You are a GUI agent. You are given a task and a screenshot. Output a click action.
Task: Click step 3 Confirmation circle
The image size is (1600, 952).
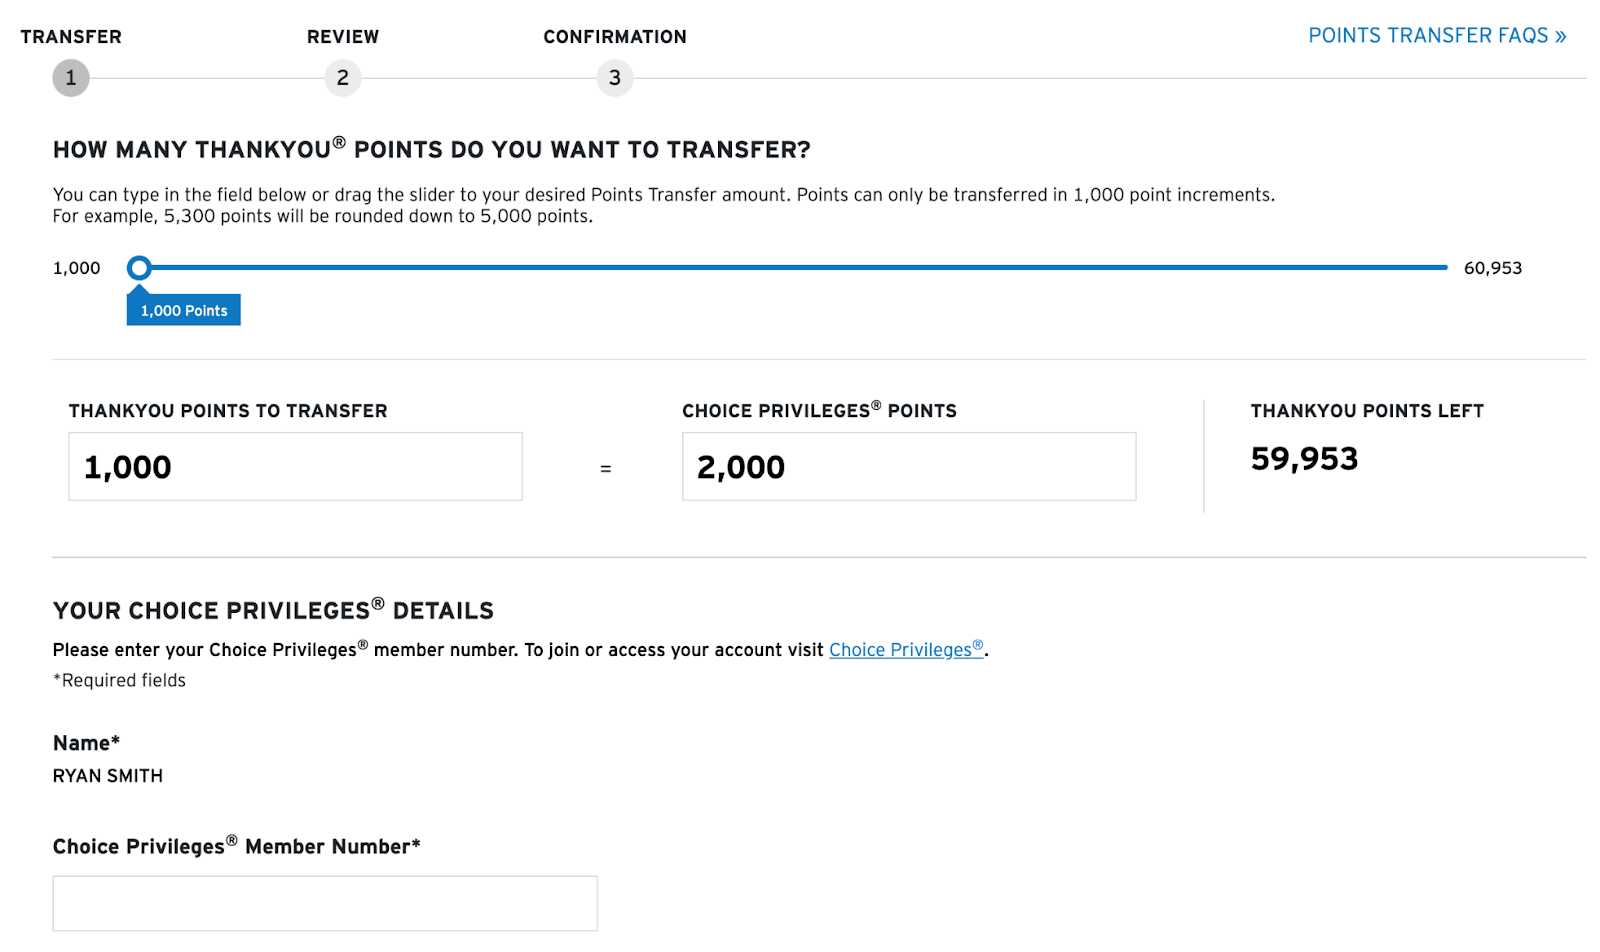[615, 78]
